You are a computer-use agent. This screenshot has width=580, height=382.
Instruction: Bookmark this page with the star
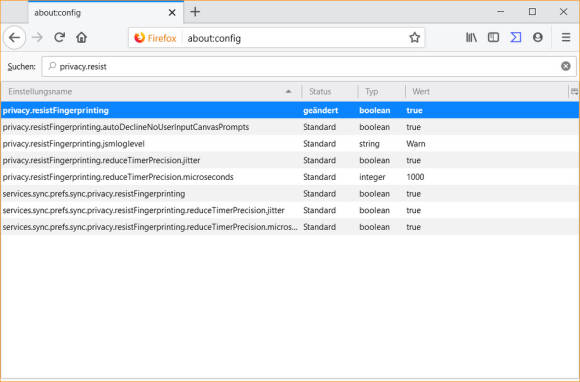(x=414, y=38)
